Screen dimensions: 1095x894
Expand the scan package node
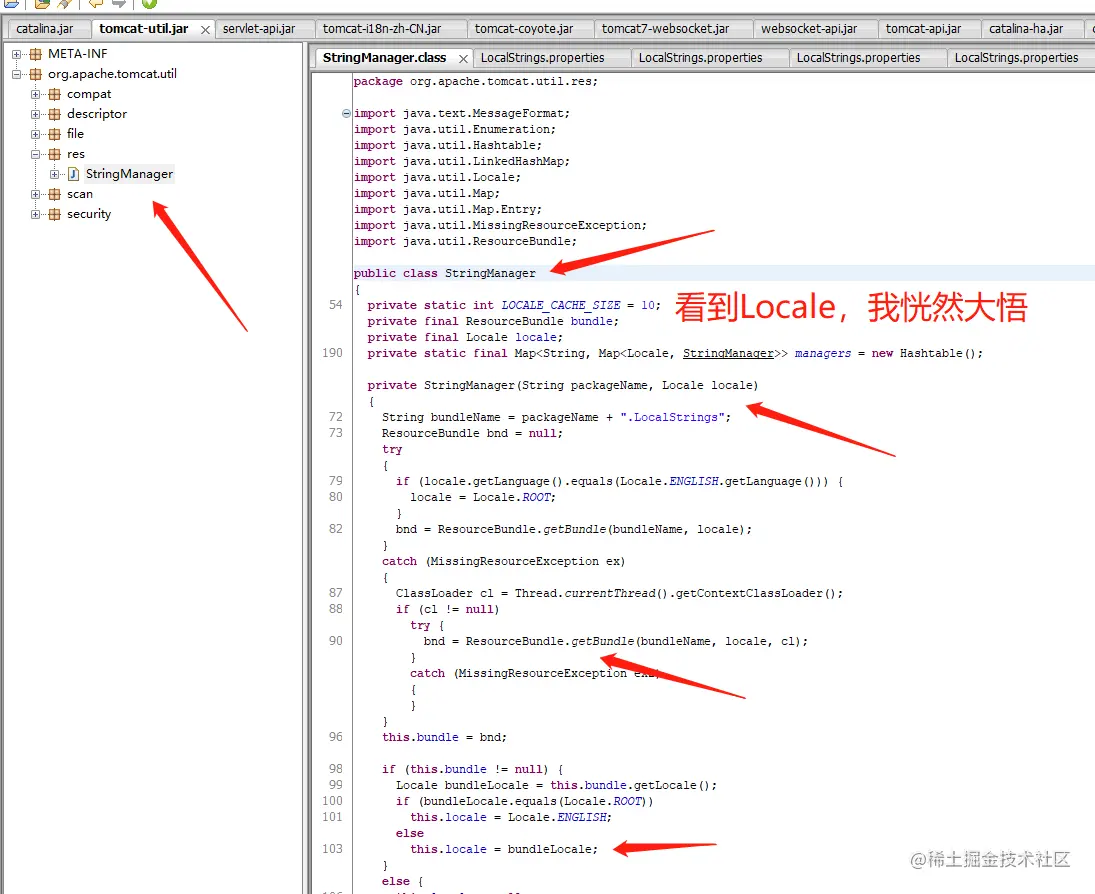point(36,194)
